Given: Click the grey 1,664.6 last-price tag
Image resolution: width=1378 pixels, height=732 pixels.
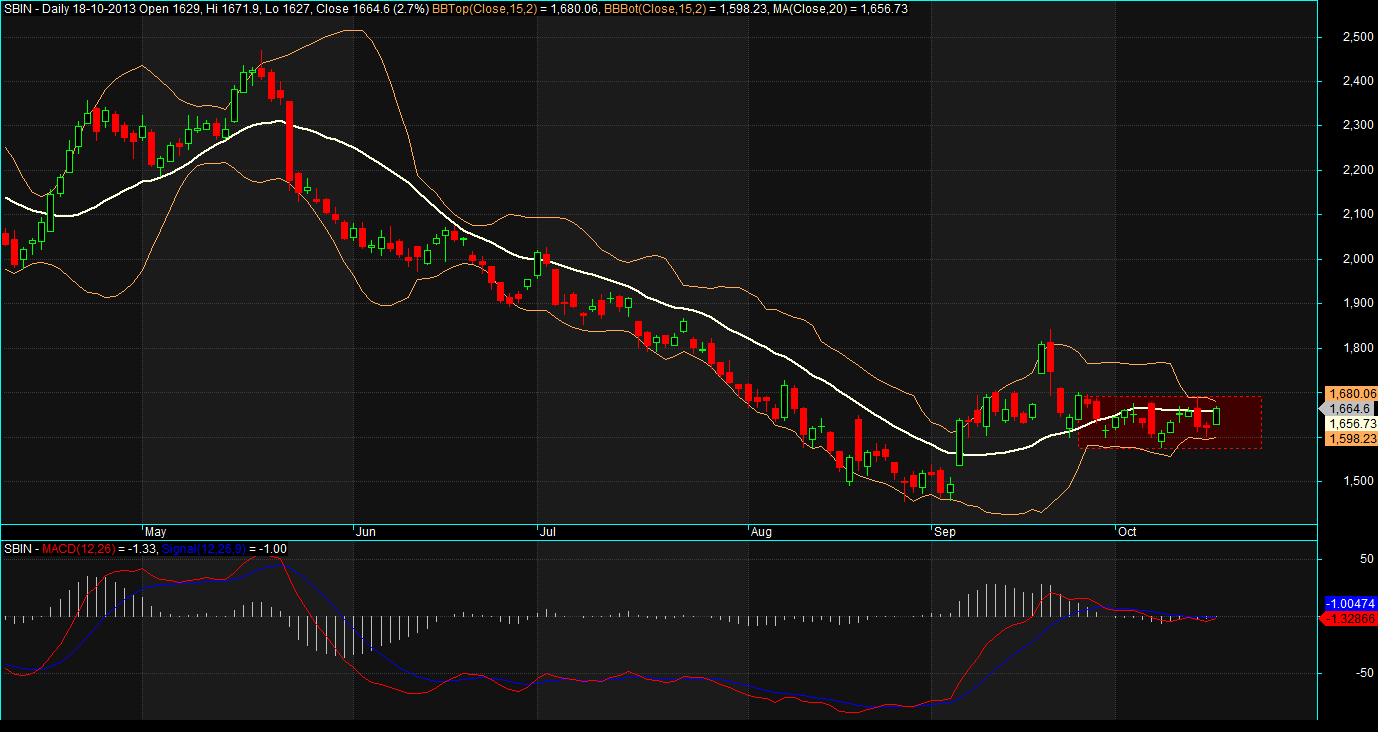Looking at the screenshot, I should (1348, 409).
